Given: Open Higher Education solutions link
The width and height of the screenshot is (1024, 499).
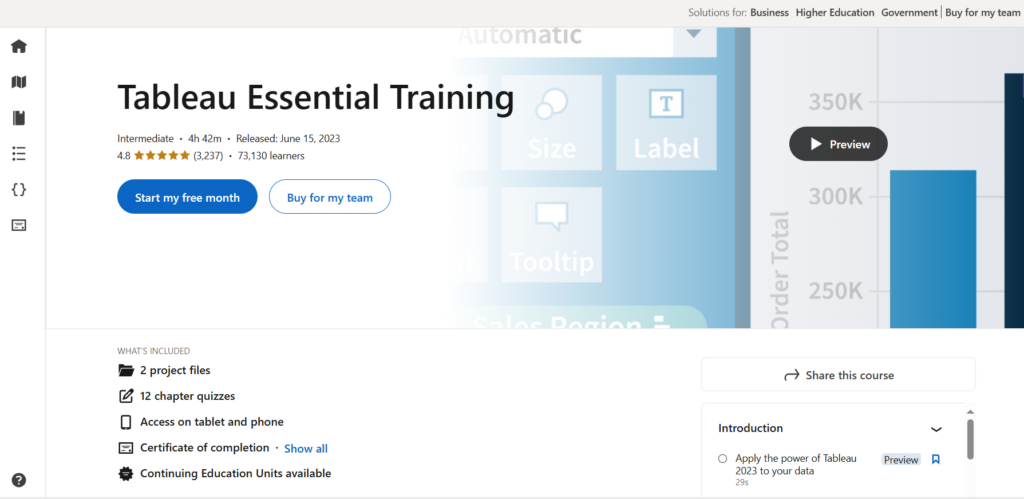Looking at the screenshot, I should tap(835, 12).
